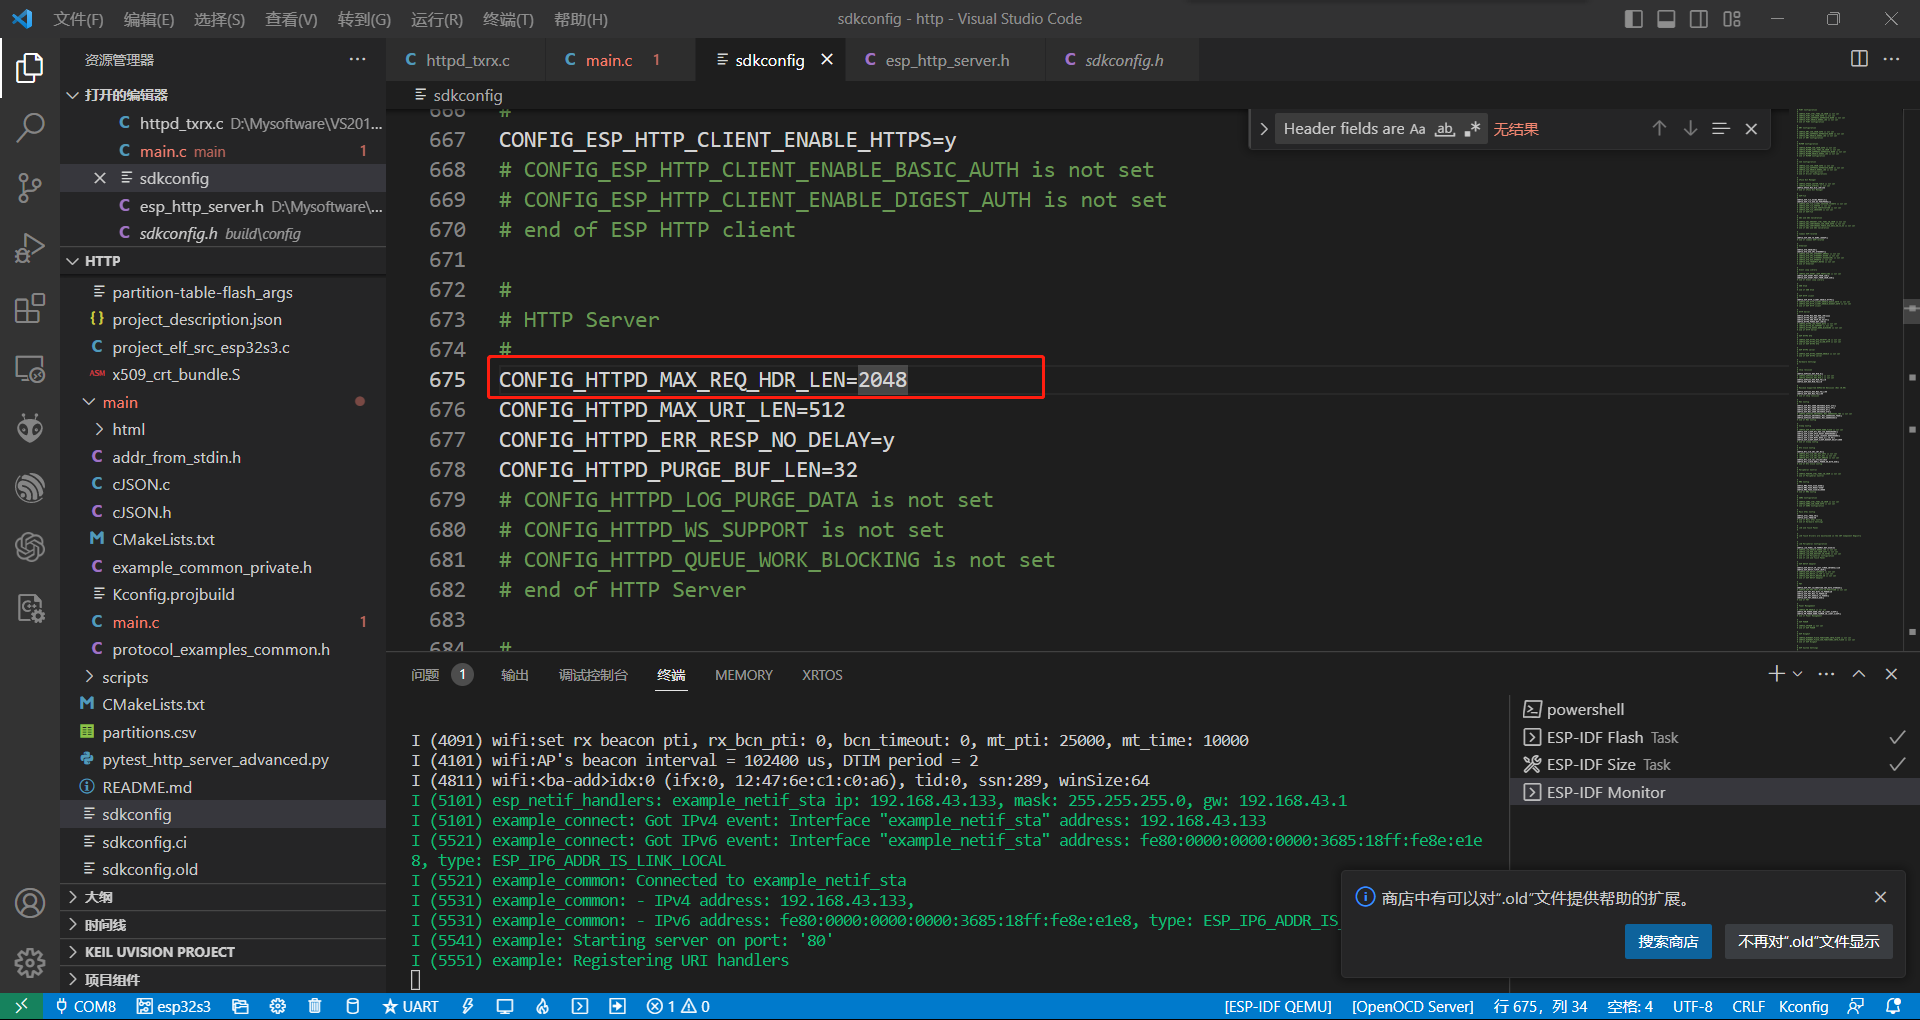Image resolution: width=1920 pixels, height=1020 pixels.
Task: Click the 不再对".old"文件显示 button
Action: [1808, 941]
